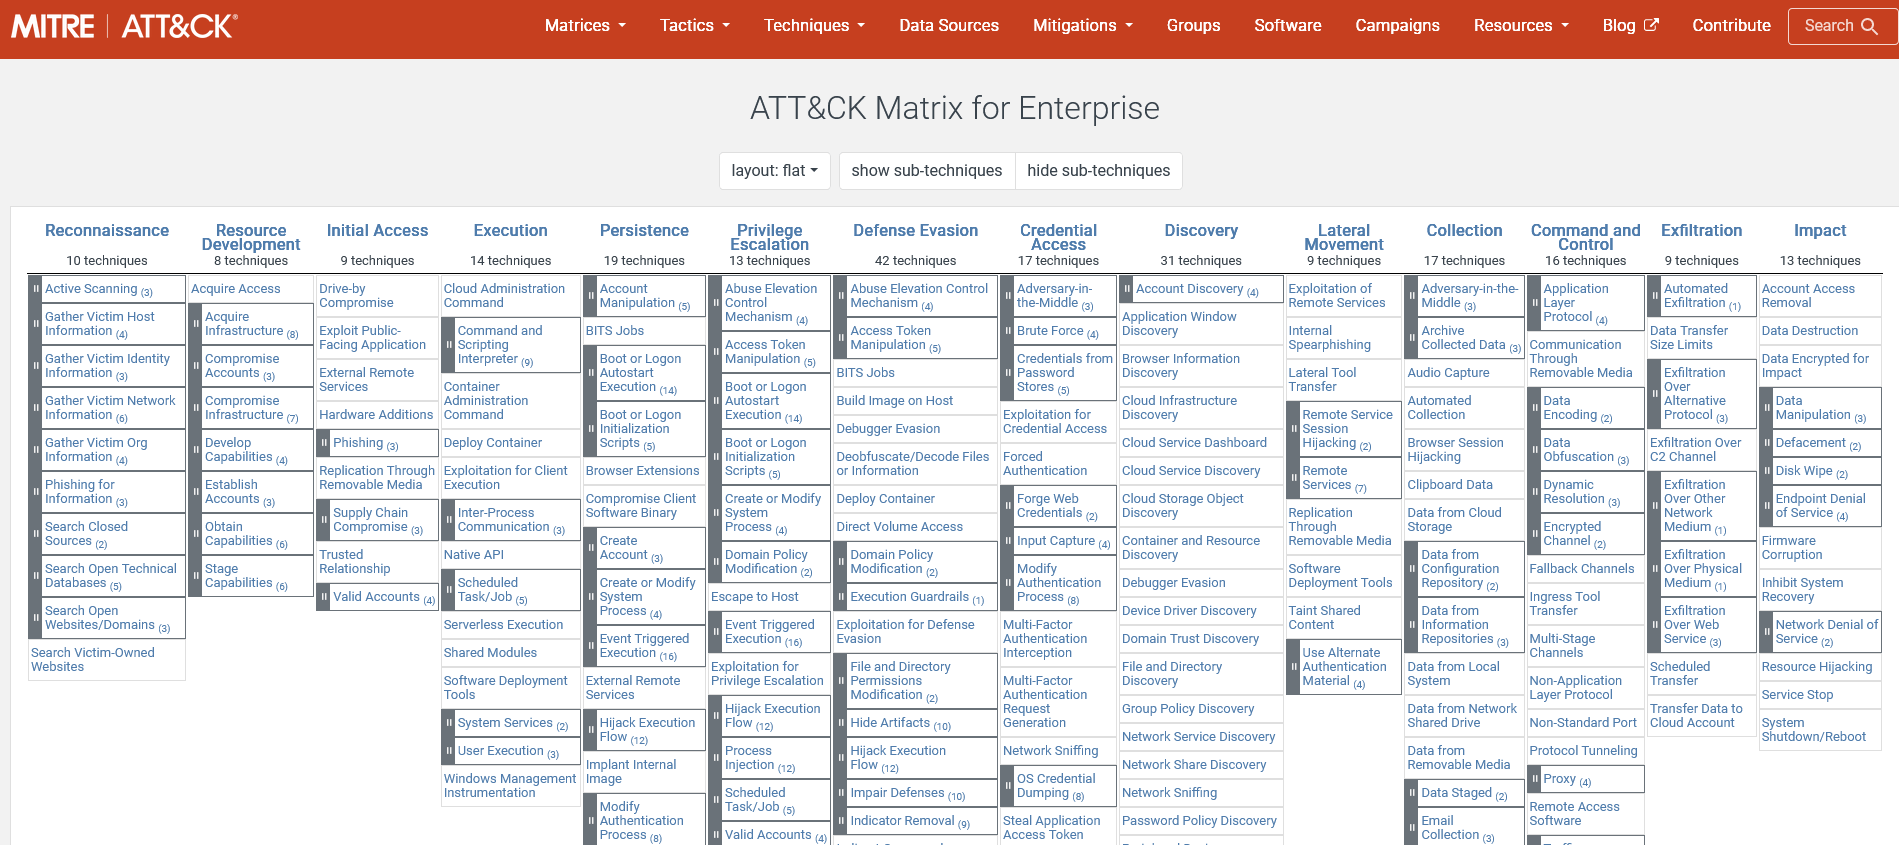The height and width of the screenshot is (845, 1899).
Task: Open the Resources dropdown in navbar
Action: click(x=1521, y=26)
